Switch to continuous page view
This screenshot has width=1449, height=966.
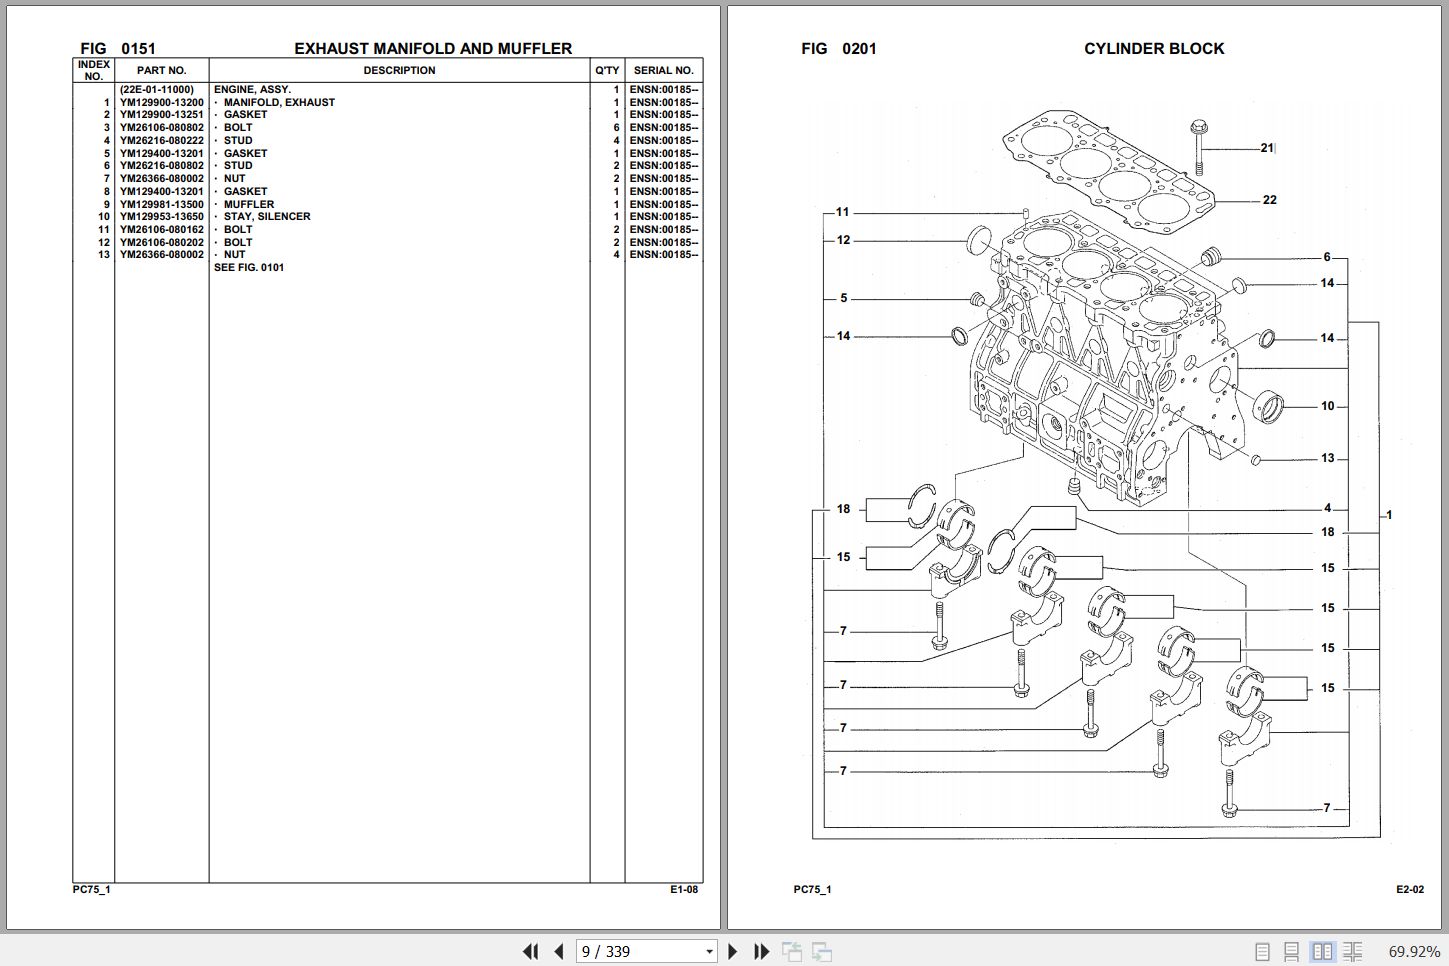(x=1292, y=952)
